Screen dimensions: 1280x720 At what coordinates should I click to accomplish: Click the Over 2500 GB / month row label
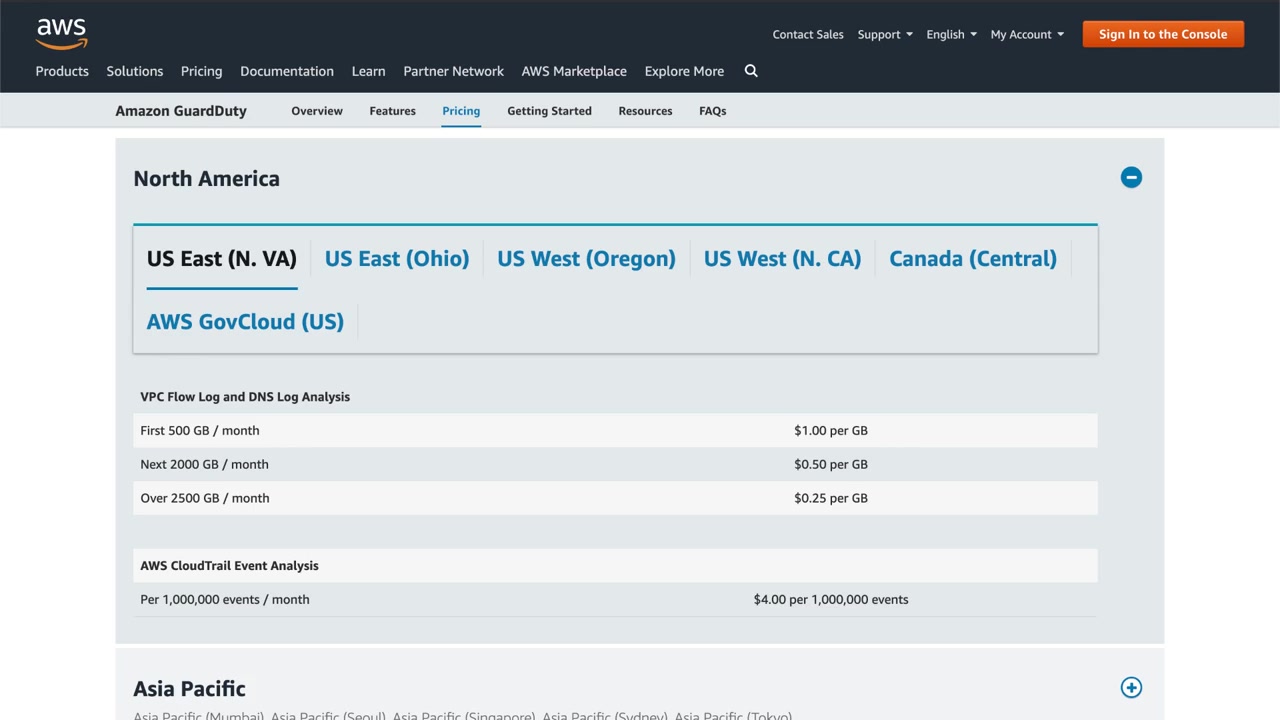pos(205,499)
